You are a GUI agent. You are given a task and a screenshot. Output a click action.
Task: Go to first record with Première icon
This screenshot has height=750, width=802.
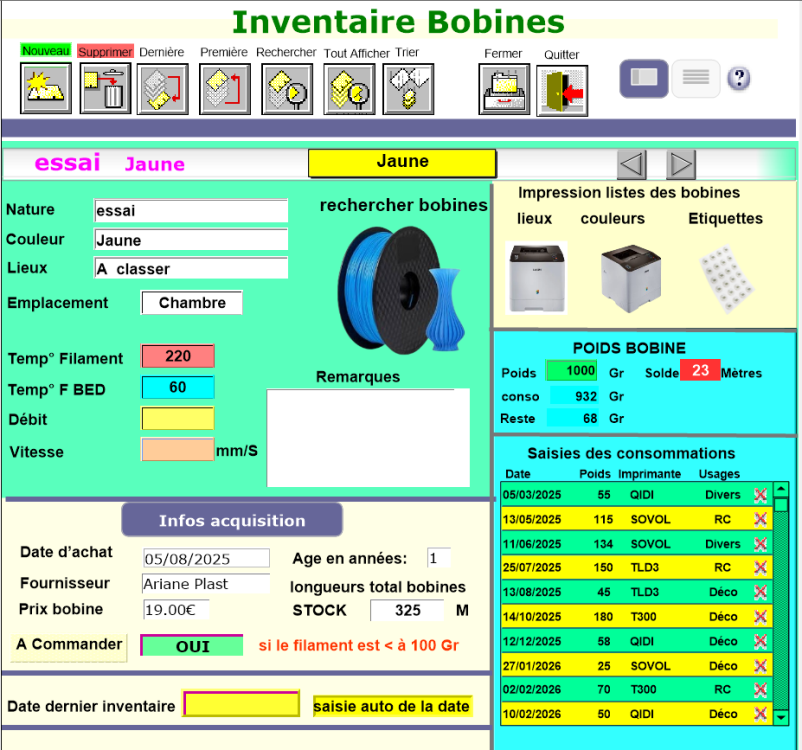[x=225, y=89]
